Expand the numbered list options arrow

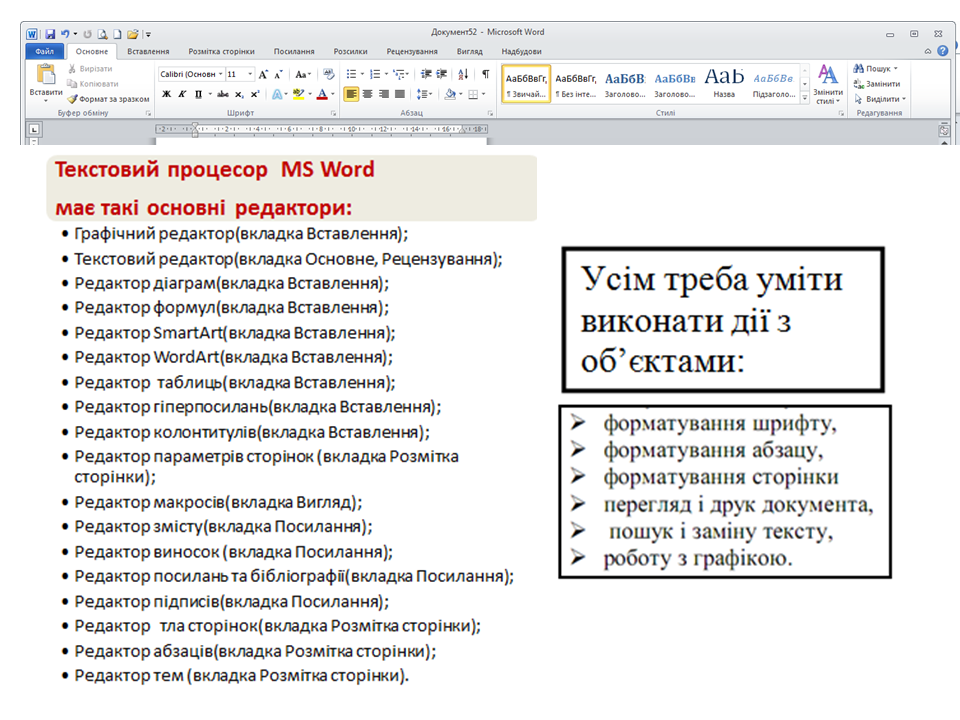point(386,75)
